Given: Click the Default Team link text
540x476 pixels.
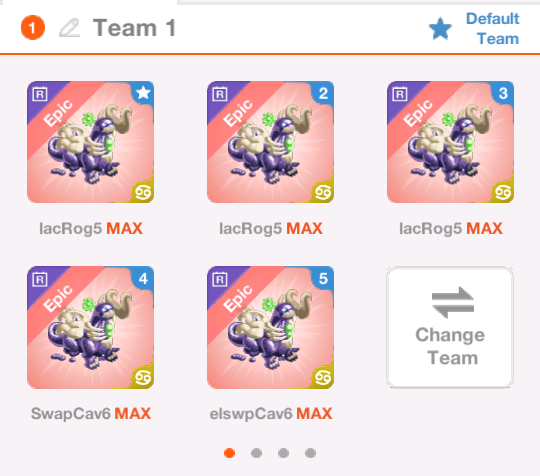Looking at the screenshot, I should 493,29.
